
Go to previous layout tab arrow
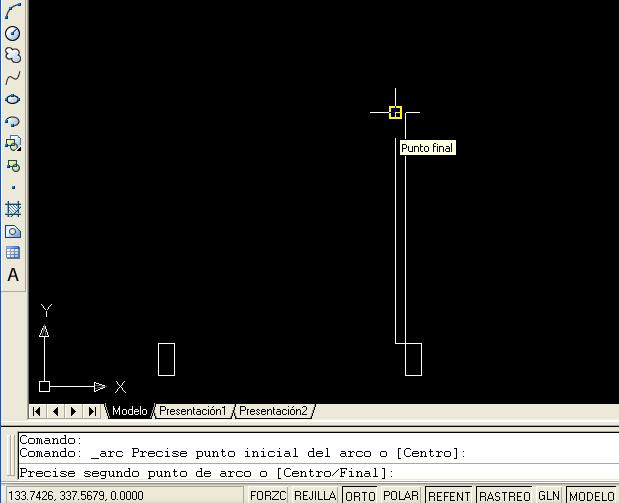pos(55,411)
